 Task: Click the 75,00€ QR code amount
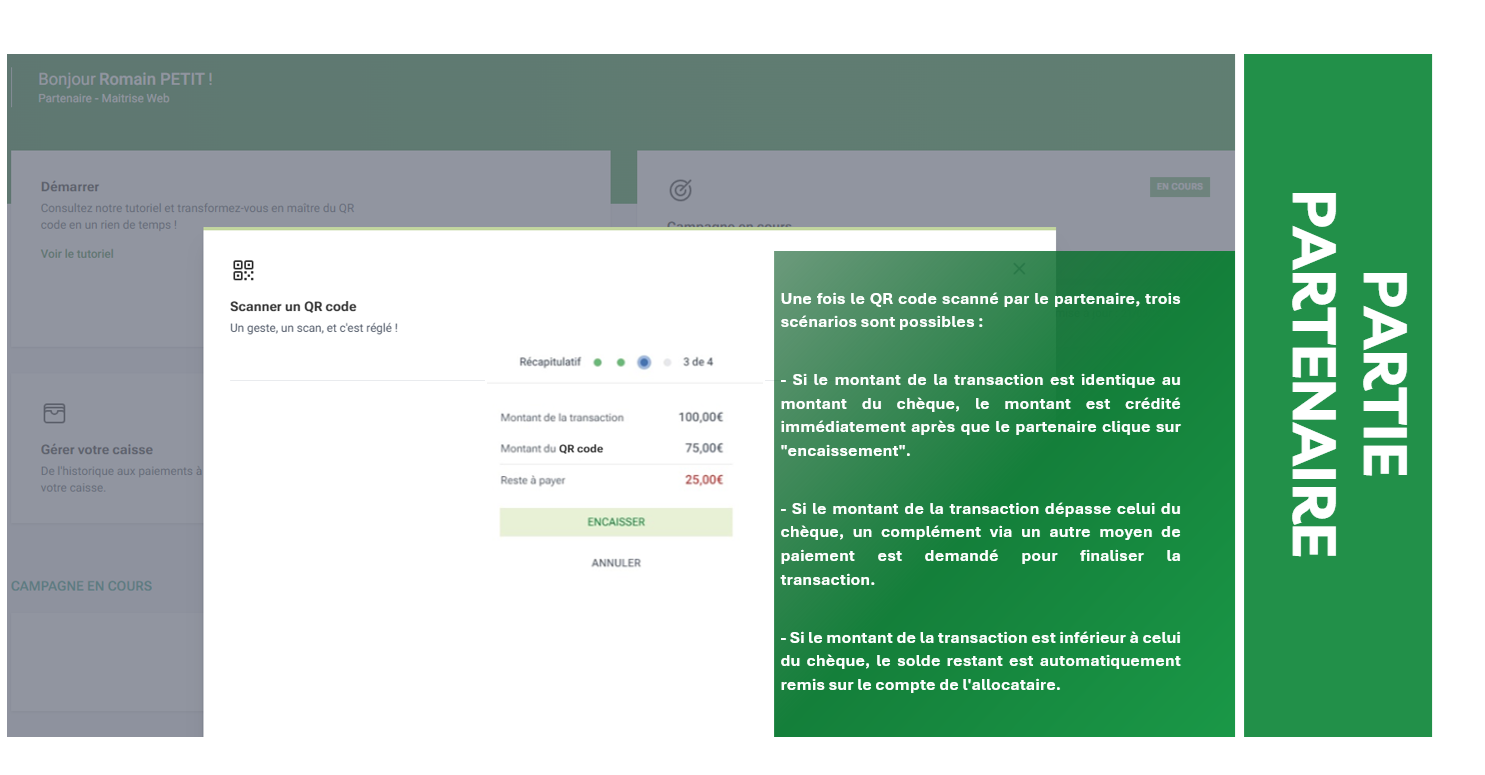(x=703, y=448)
